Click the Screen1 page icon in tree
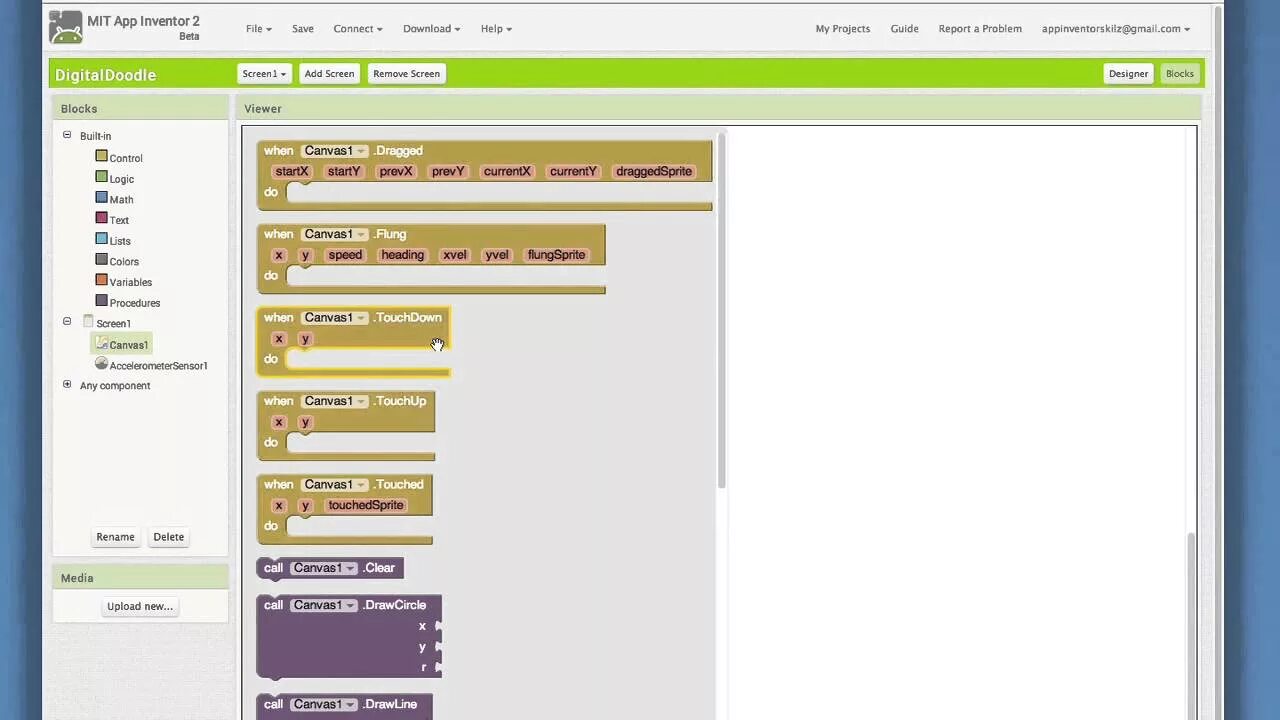Image resolution: width=1280 pixels, height=720 pixels. tap(88, 322)
